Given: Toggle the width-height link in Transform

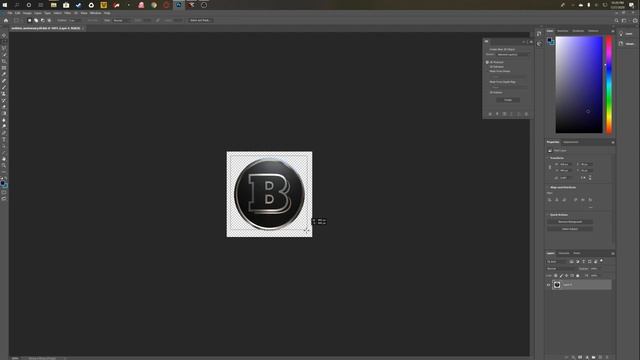Looking at the screenshot, I should [x=550, y=167].
